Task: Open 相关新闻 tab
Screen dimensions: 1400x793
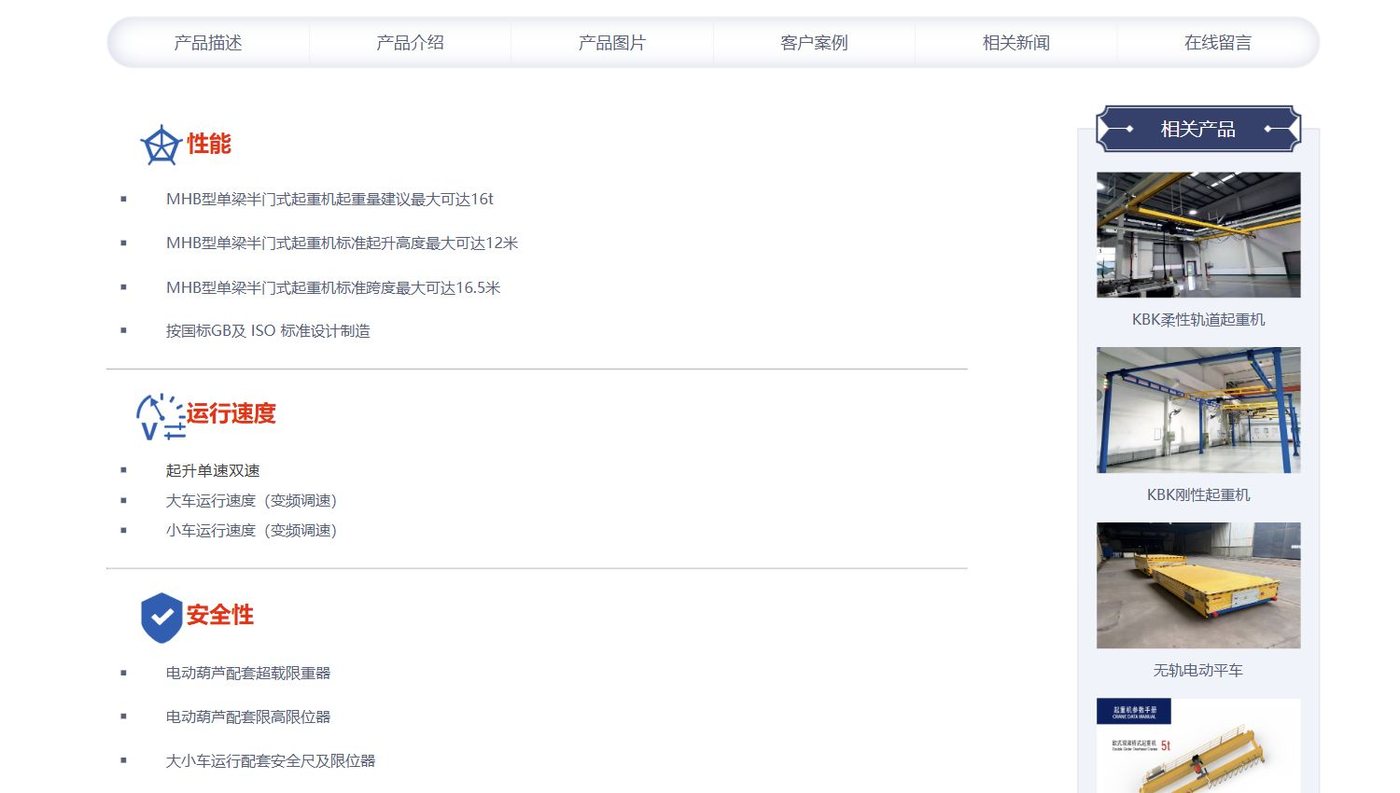Action: tap(1016, 43)
